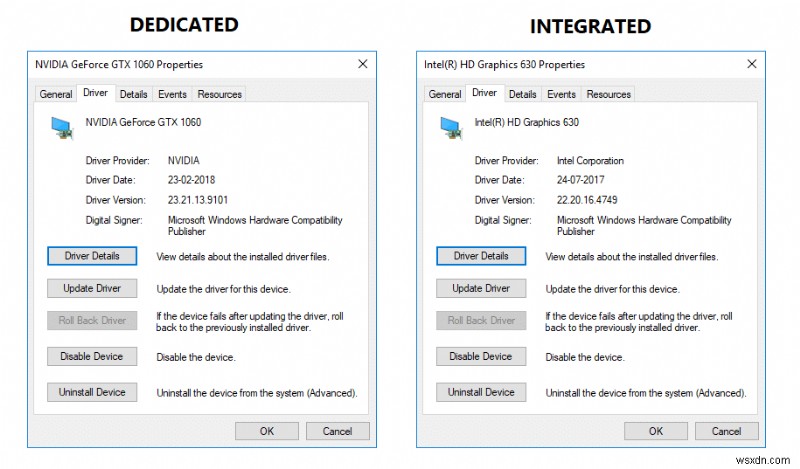This screenshot has height=469, width=800.
Task: Click the driver version 23.21.13.9101
Action: point(198,200)
